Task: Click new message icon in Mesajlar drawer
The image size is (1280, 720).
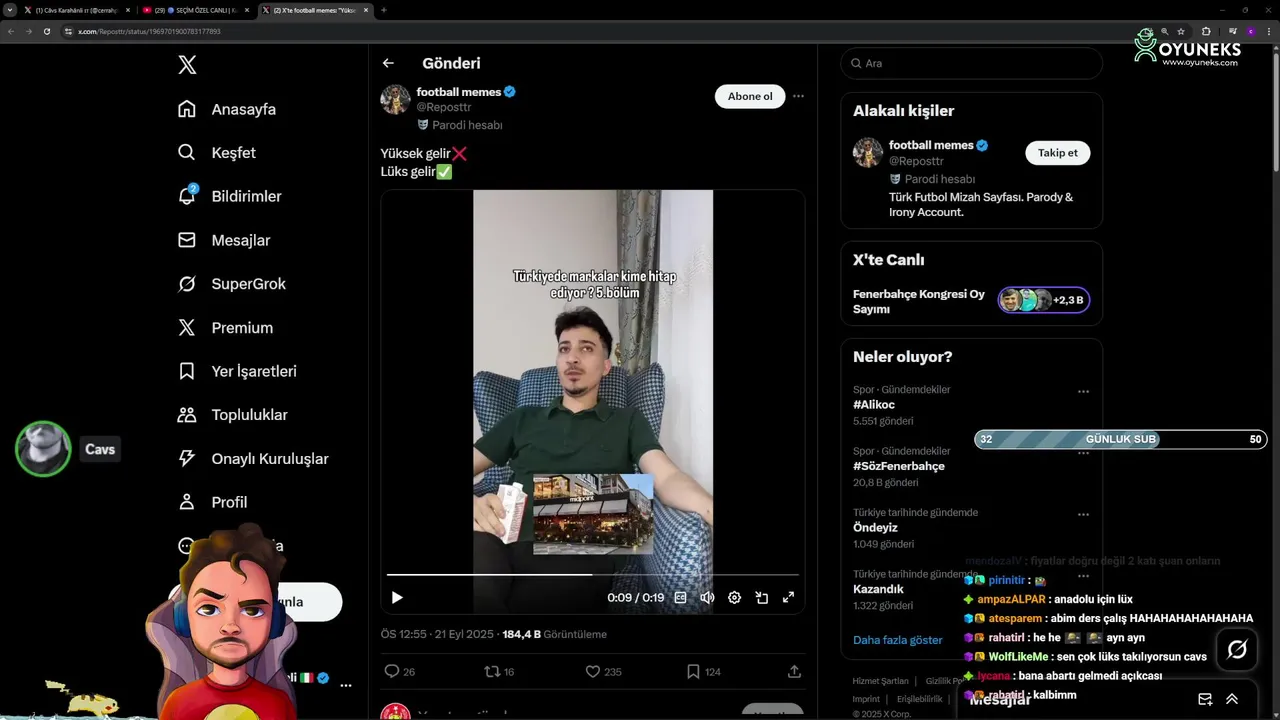Action: click(1205, 699)
